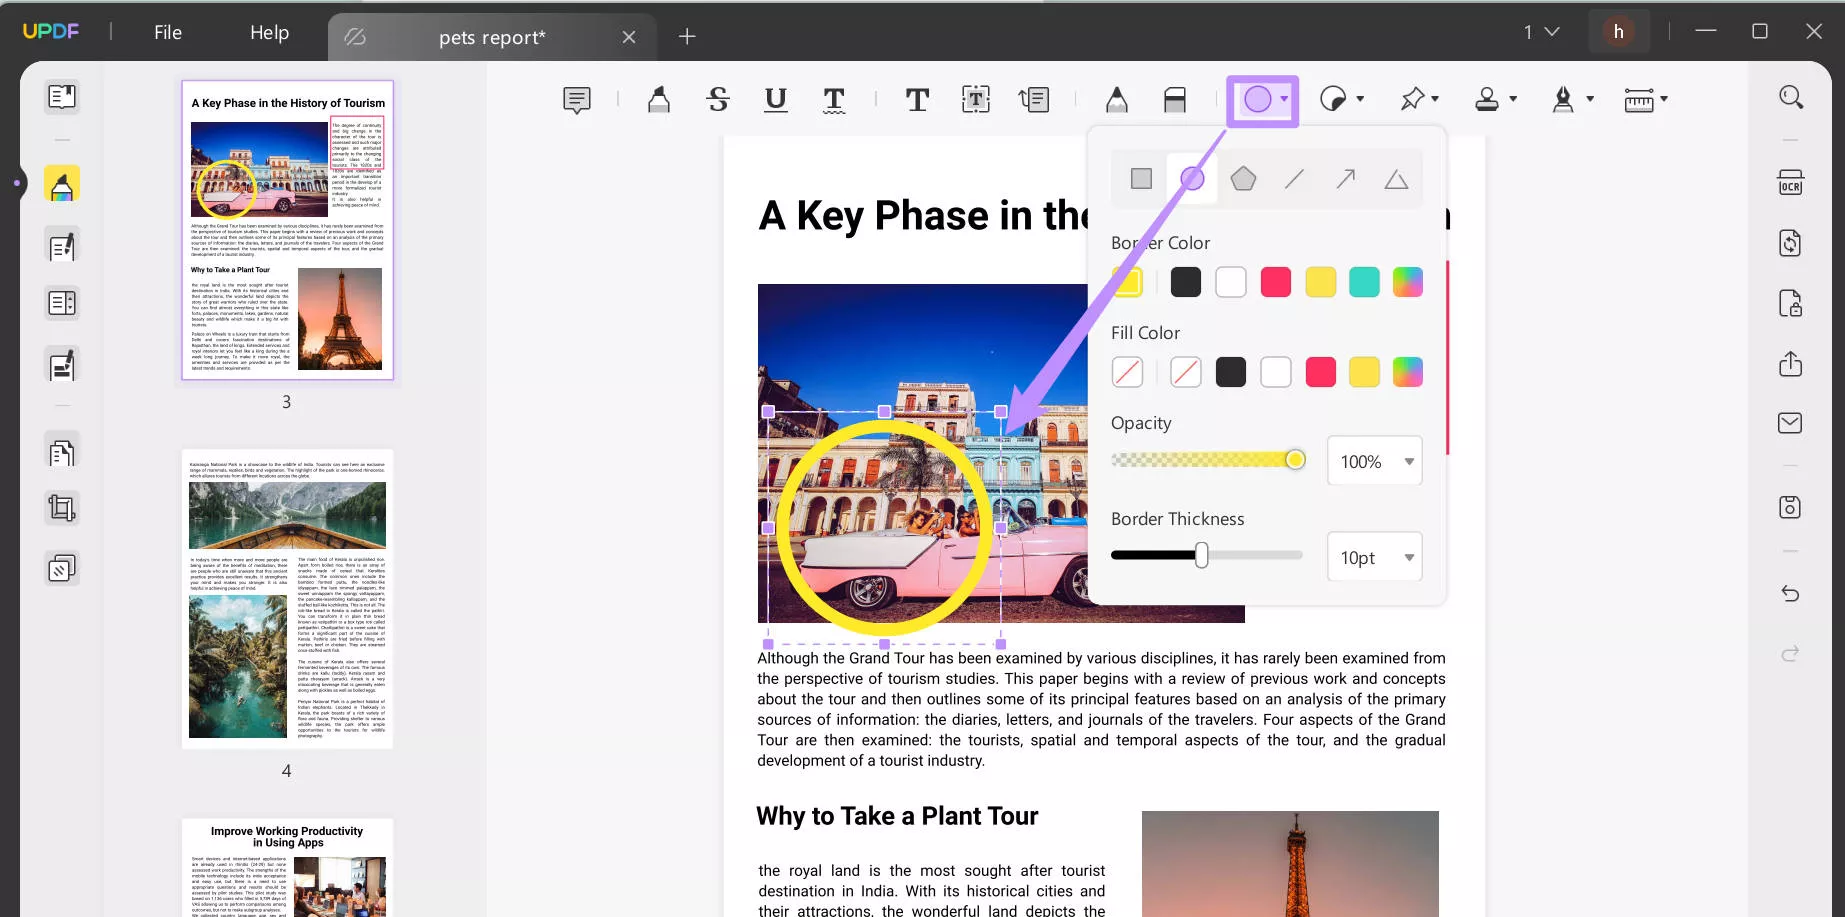Expand the stamp tool dropdown arrow
The image size is (1845, 917).
click(x=1513, y=98)
